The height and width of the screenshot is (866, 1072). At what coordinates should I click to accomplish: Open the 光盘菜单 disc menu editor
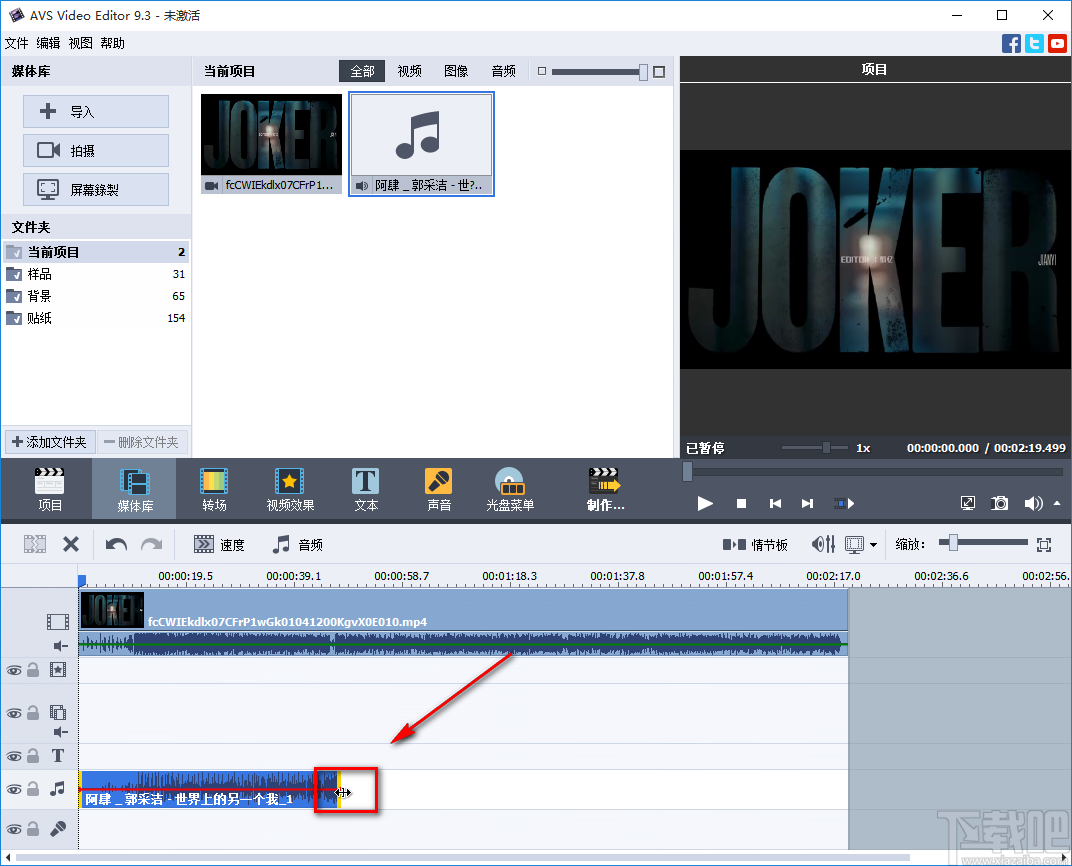tap(510, 488)
